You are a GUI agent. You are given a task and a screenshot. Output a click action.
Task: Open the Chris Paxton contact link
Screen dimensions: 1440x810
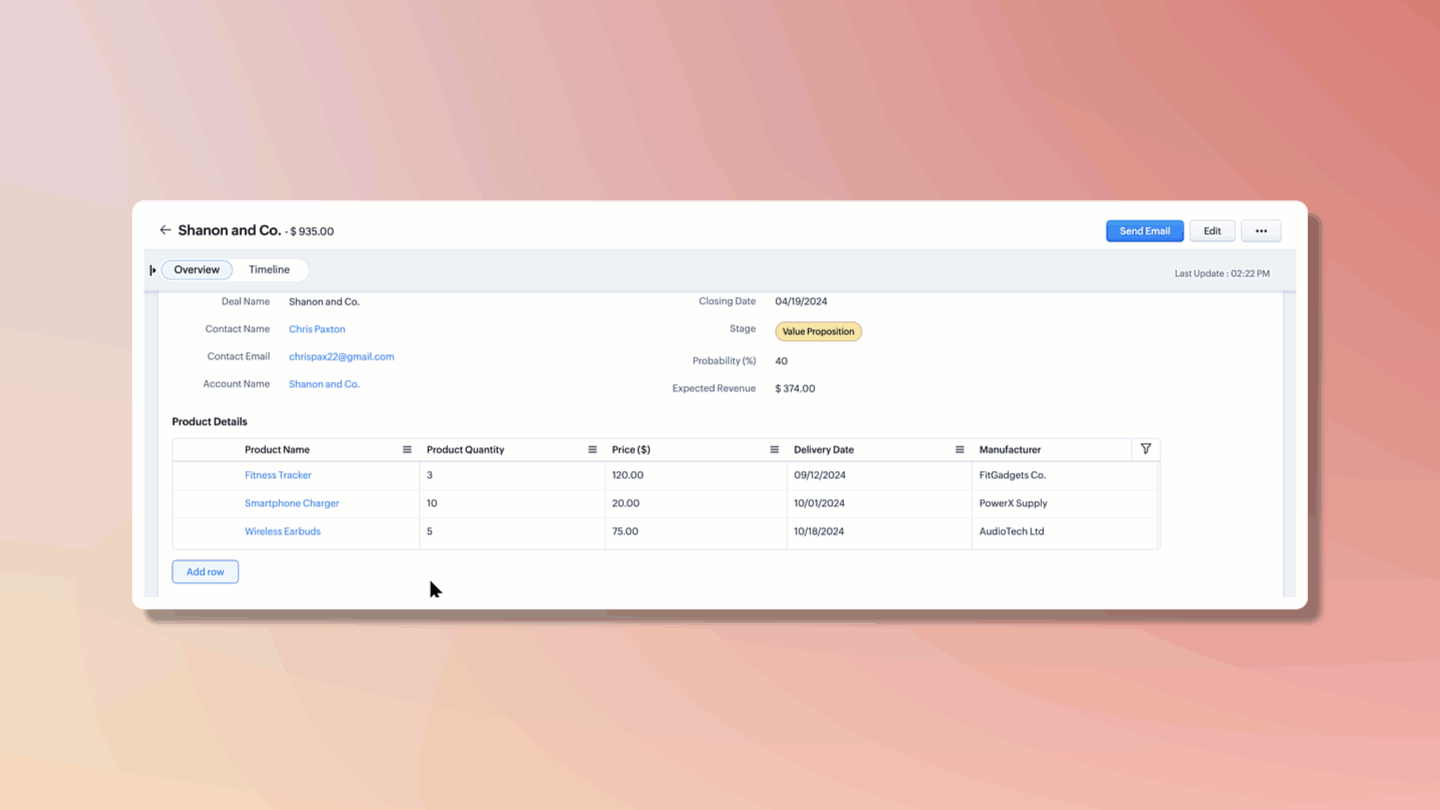coord(317,329)
